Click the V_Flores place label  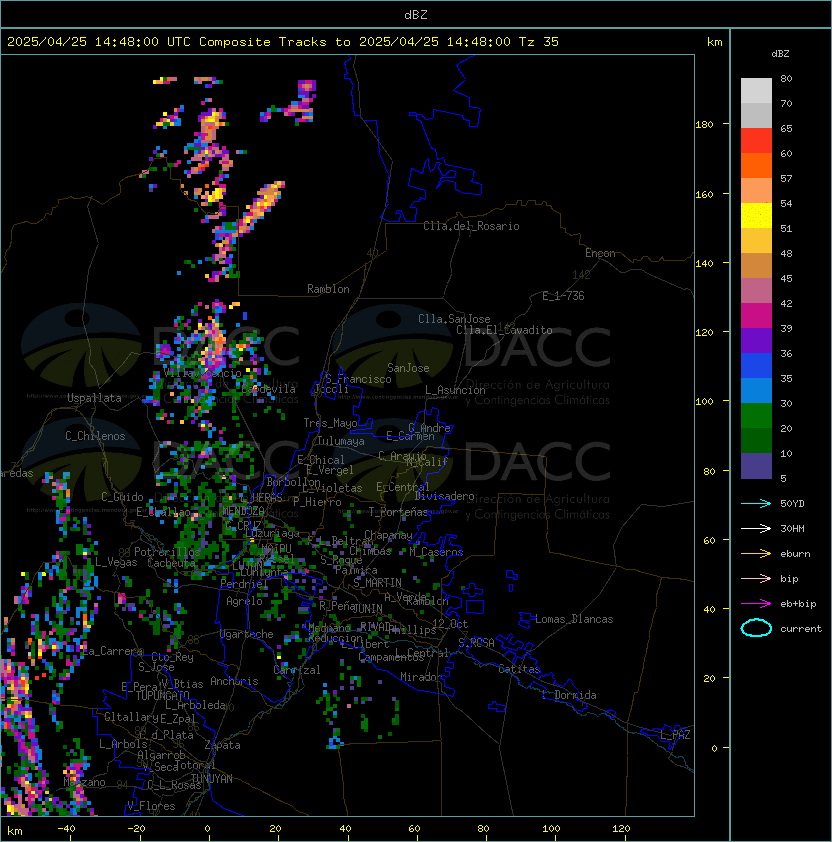click(x=151, y=806)
